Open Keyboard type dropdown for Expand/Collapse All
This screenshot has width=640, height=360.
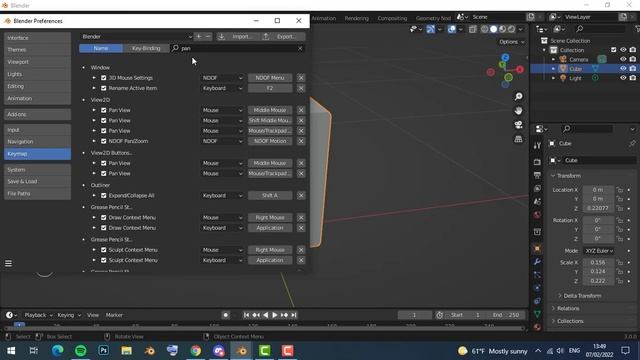click(222, 196)
